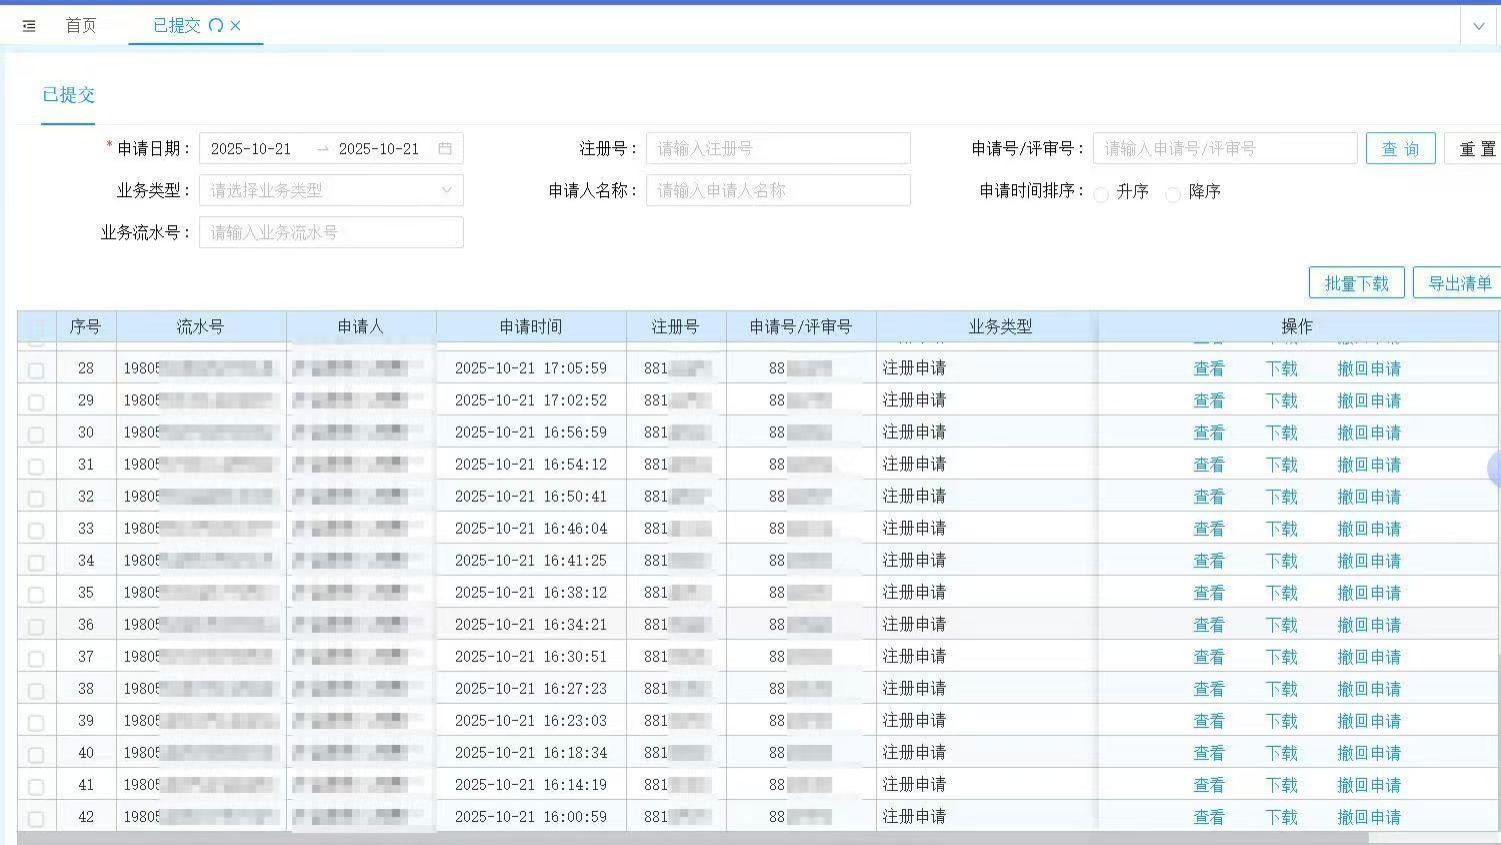Open the 业务类型 dropdown
Screen dimensions: 1501x845
pyautogui.click(x=331, y=190)
